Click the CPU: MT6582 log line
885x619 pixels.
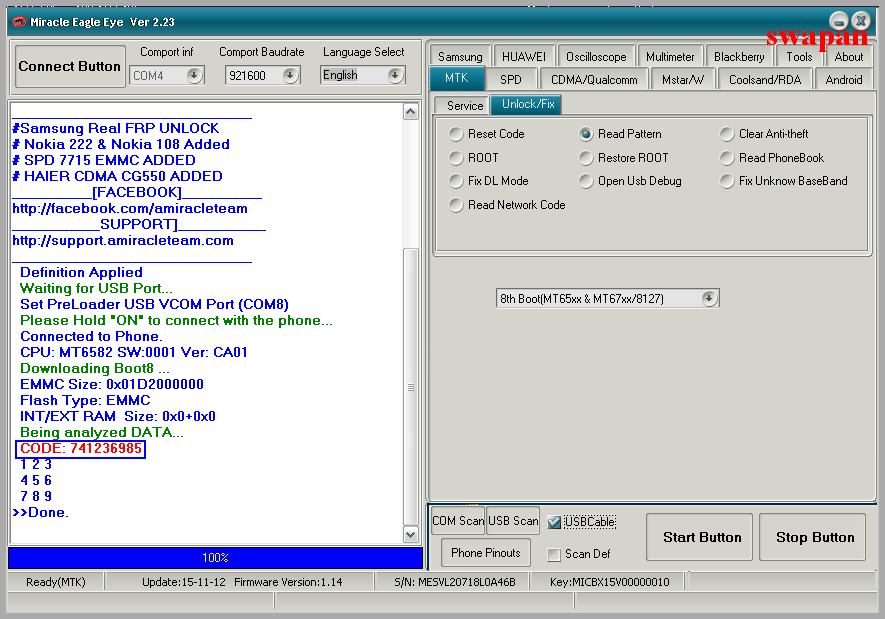[x=134, y=353]
